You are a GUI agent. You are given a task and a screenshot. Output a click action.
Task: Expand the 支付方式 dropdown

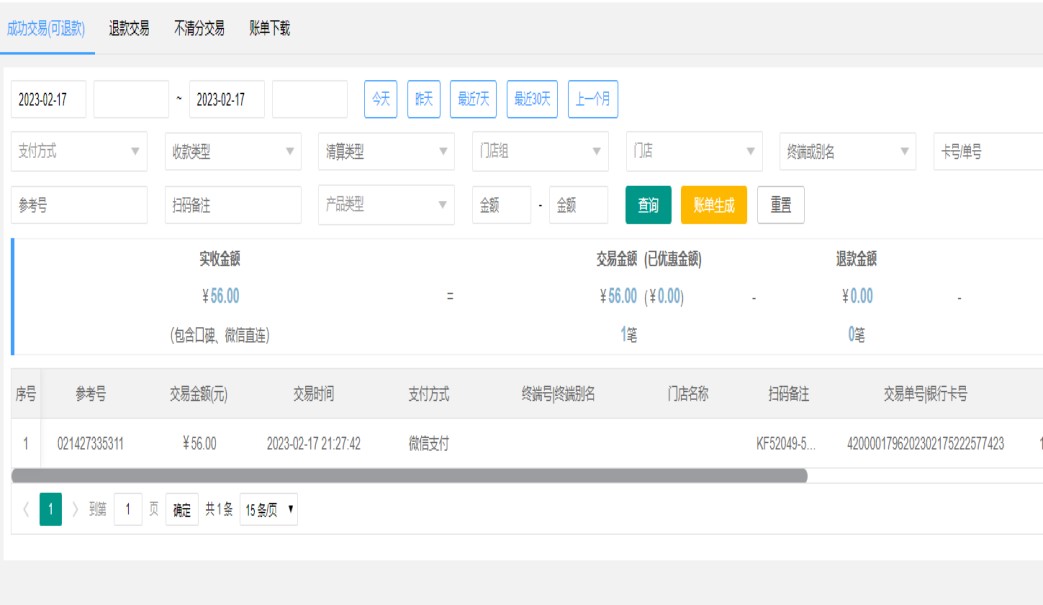coord(79,152)
